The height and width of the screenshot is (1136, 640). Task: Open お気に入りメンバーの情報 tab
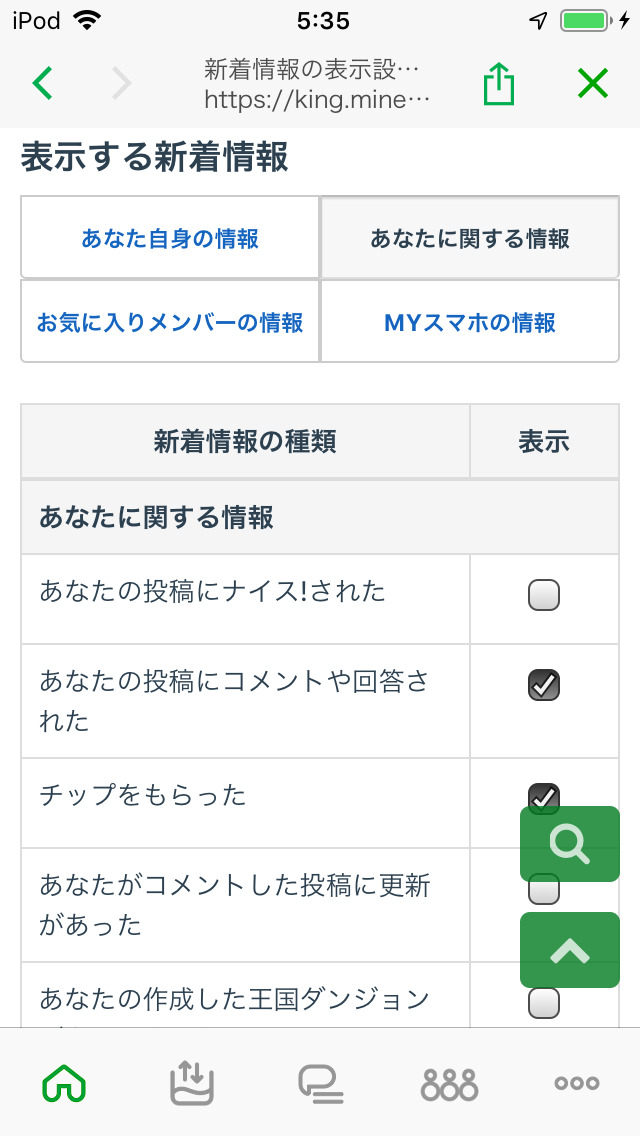click(x=170, y=322)
